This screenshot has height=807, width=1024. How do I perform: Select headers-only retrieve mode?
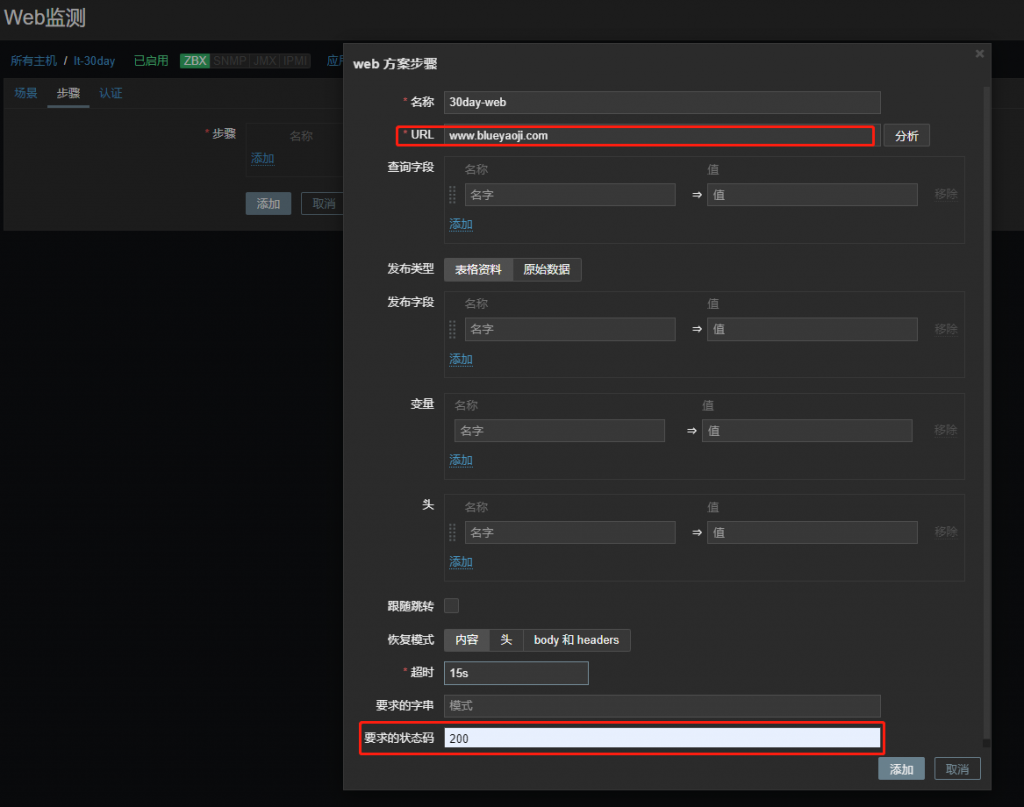pyautogui.click(x=506, y=640)
